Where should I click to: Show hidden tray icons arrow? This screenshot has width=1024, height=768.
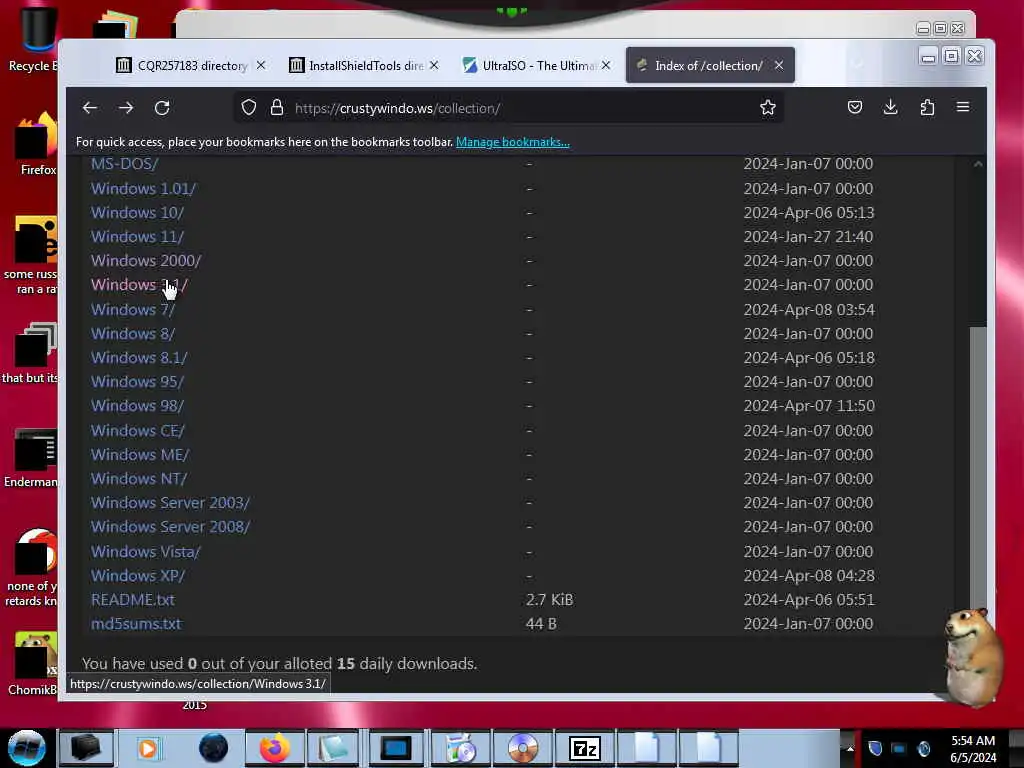pos(850,748)
